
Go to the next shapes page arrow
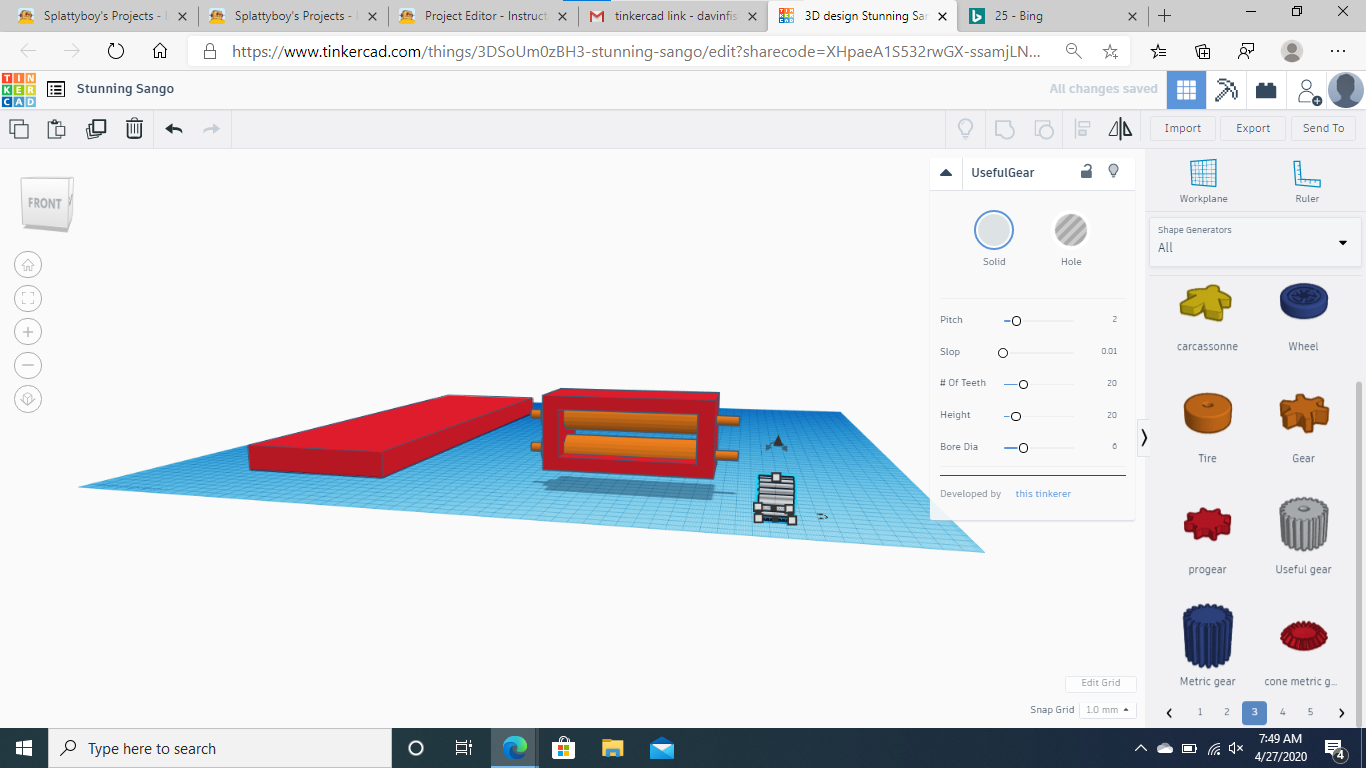(x=1341, y=713)
